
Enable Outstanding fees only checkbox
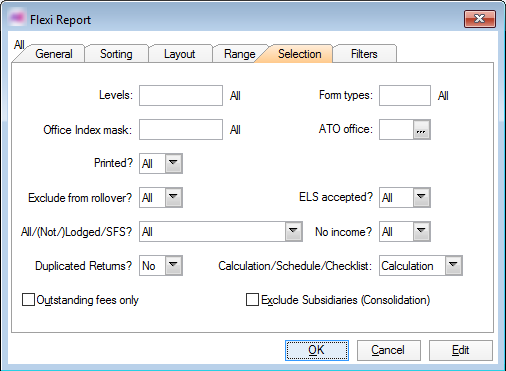tap(28, 299)
